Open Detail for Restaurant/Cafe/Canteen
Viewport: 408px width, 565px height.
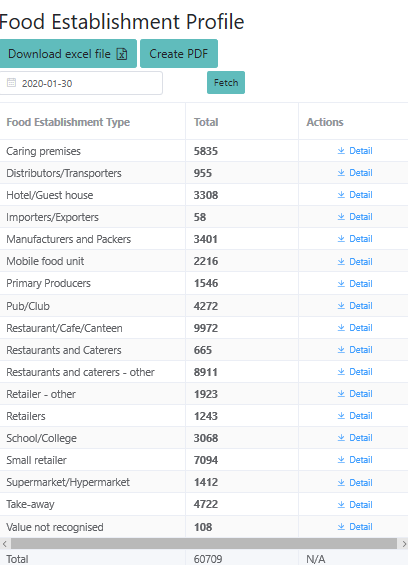[x=355, y=328]
